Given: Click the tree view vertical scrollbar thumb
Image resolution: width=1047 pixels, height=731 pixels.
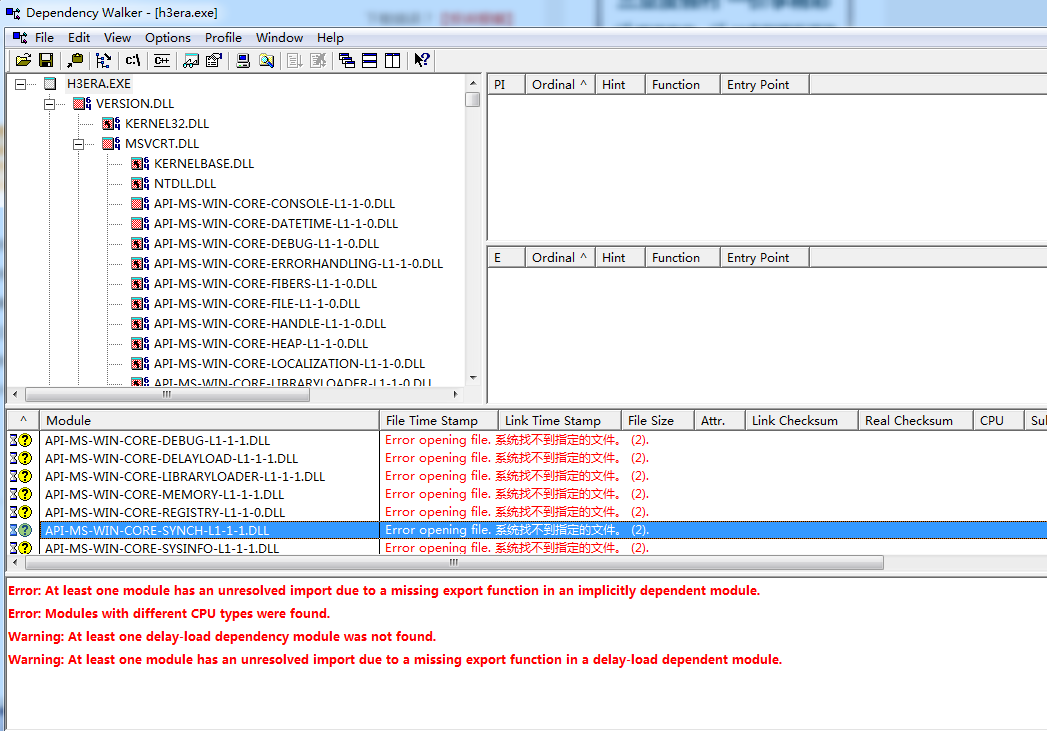Looking at the screenshot, I should pyautogui.click(x=473, y=99).
